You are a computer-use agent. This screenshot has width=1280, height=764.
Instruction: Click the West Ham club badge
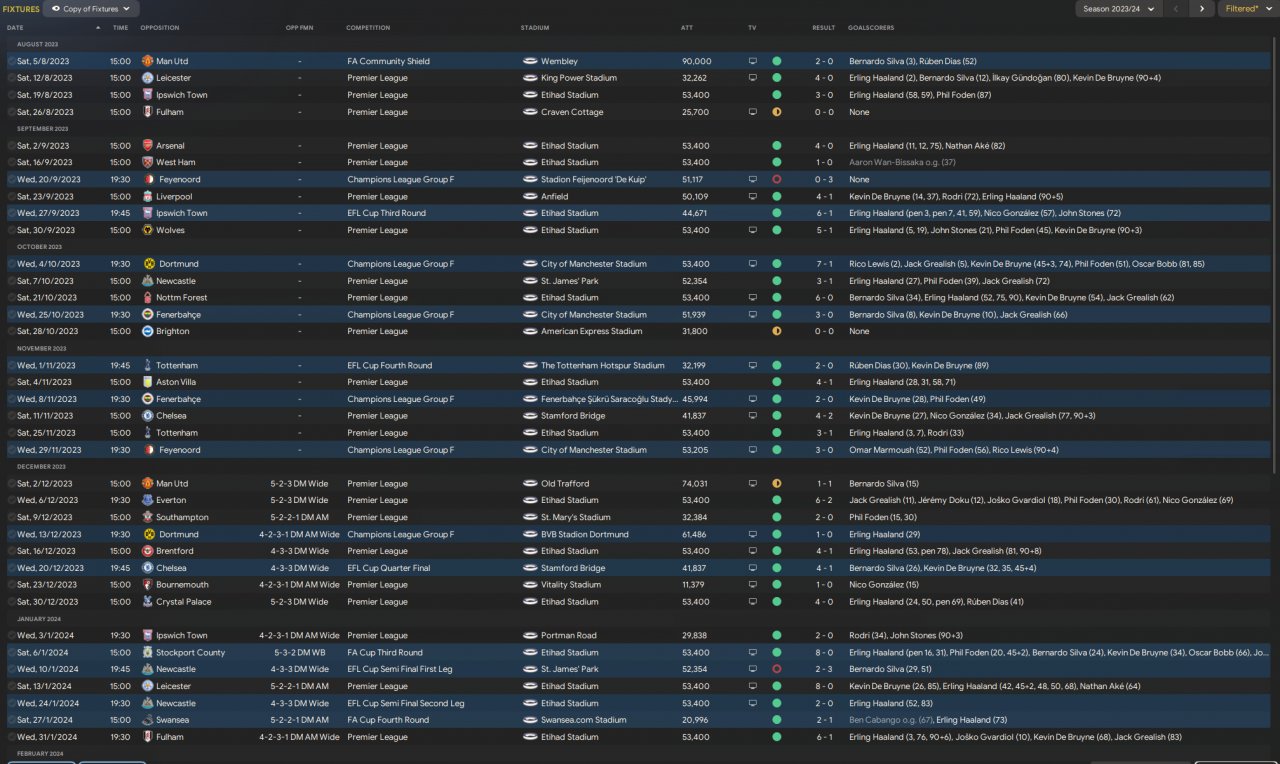tap(148, 162)
